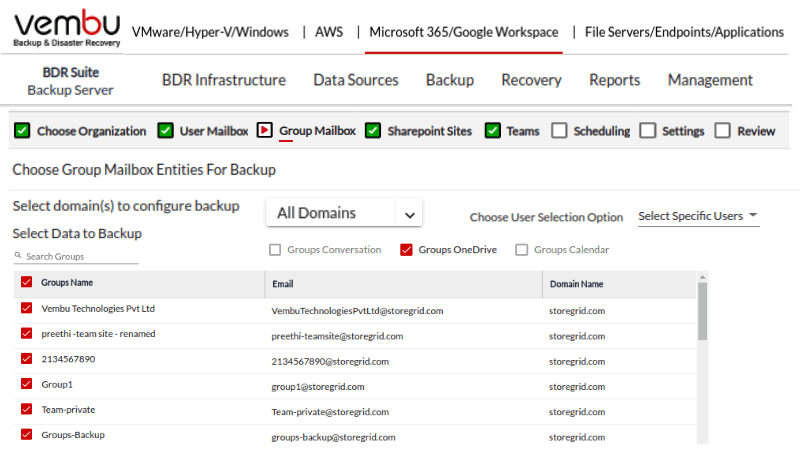Click the table scrollbar up arrow

[703, 277]
